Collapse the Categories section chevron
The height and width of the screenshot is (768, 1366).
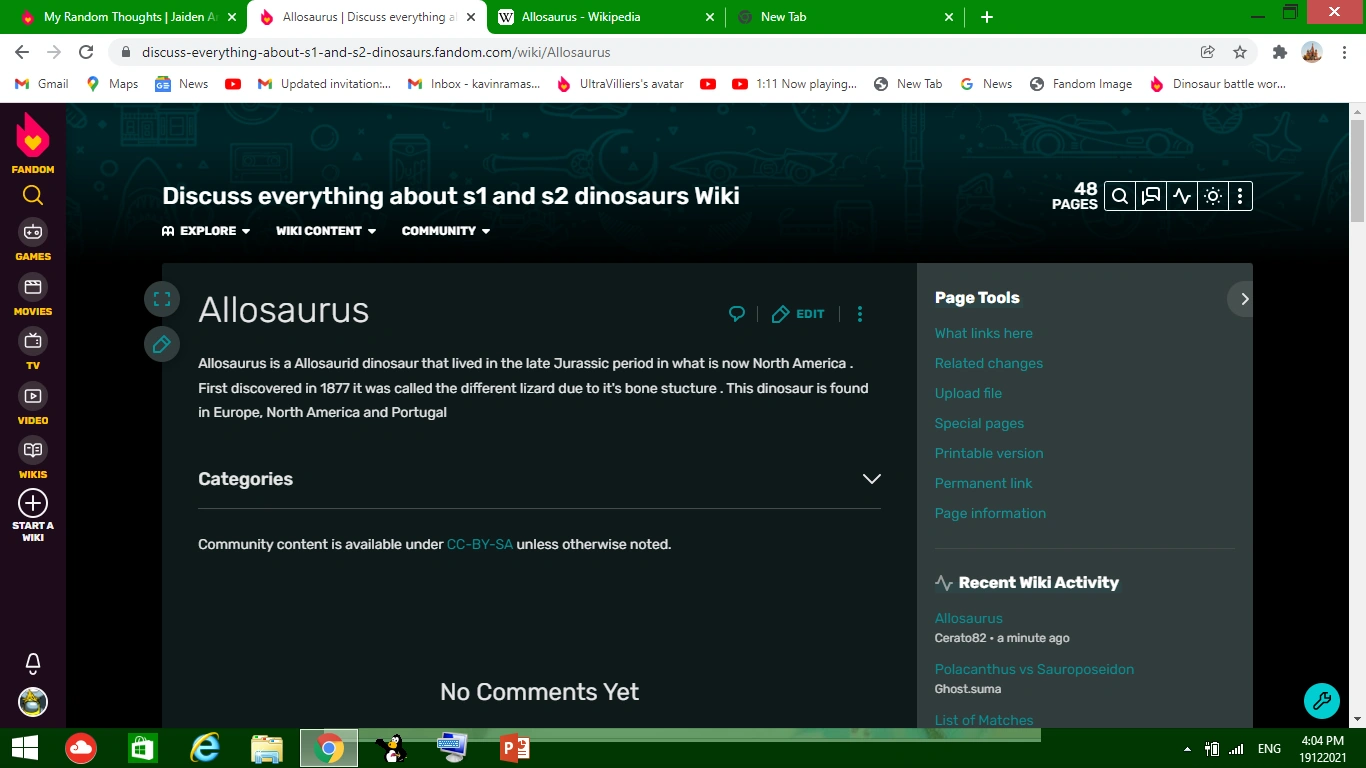pyautogui.click(x=871, y=479)
